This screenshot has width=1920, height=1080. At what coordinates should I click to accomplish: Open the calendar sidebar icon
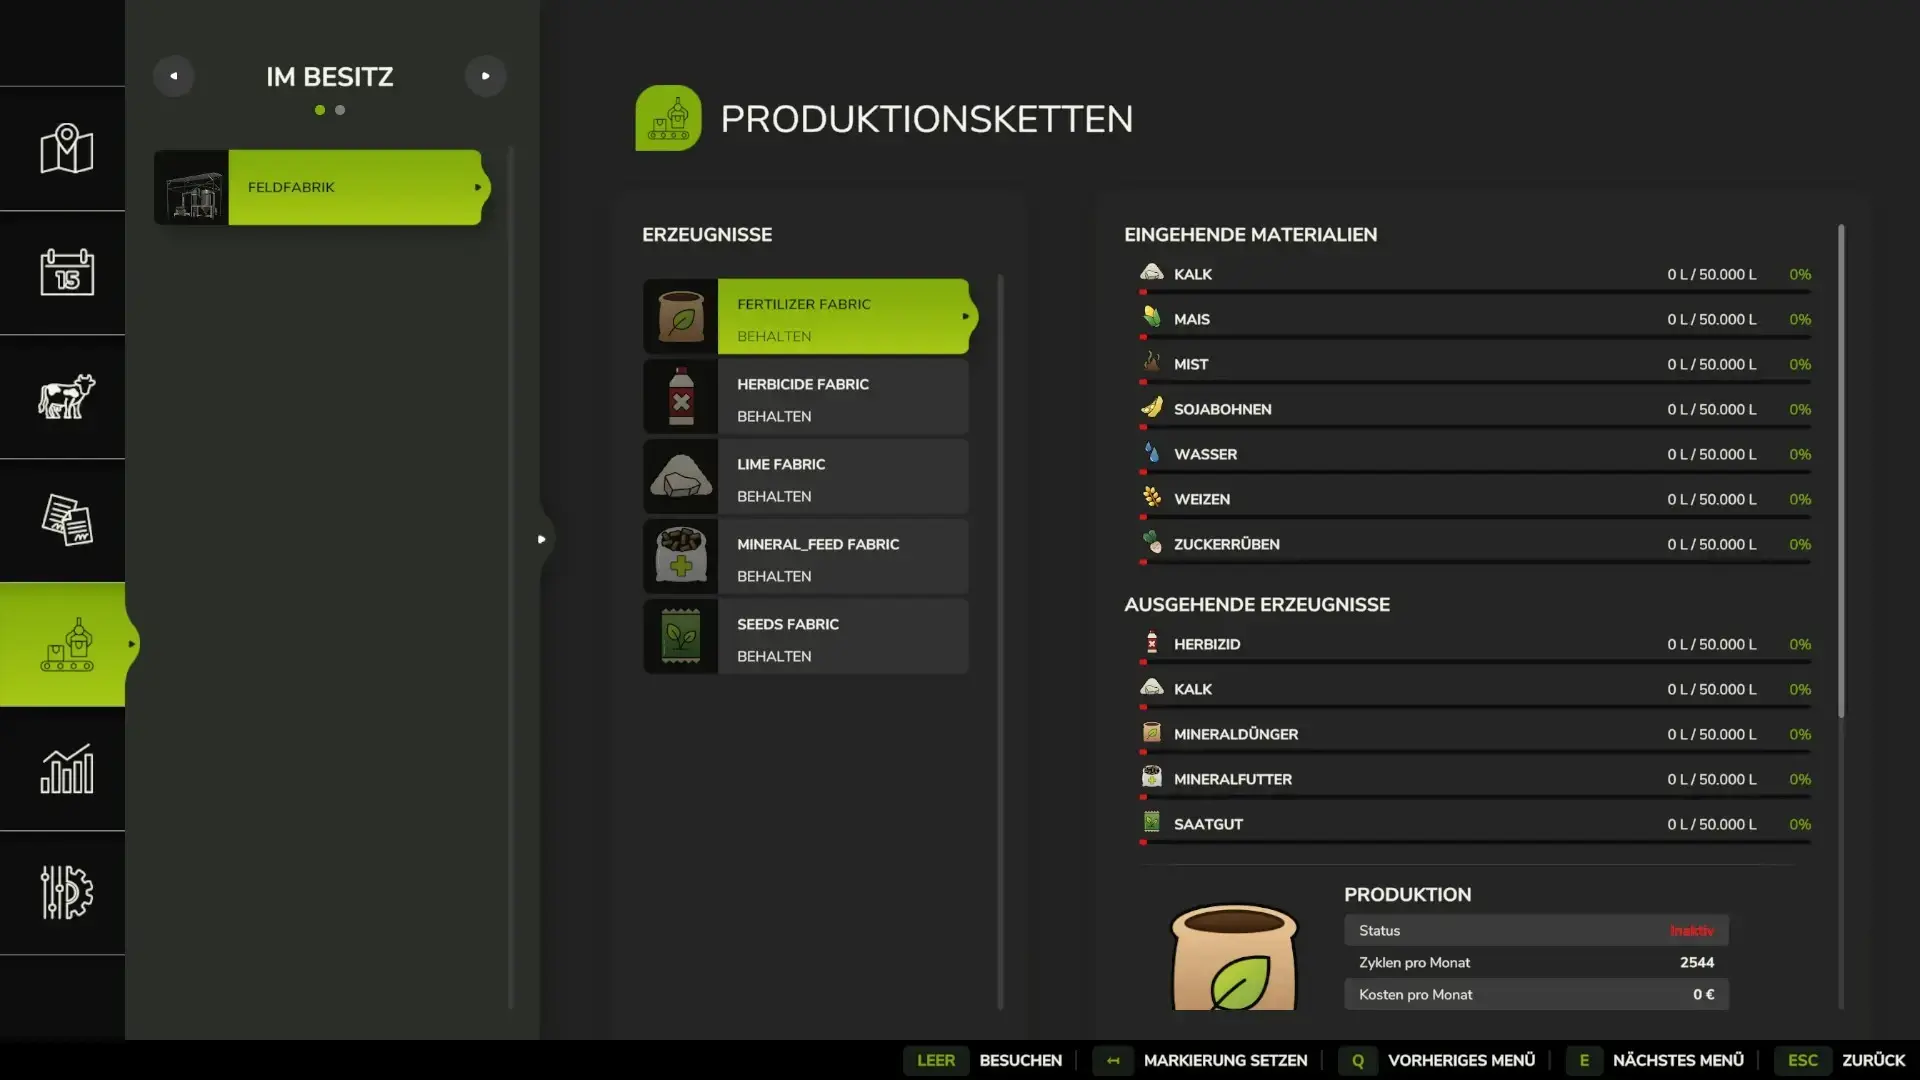[x=66, y=272]
